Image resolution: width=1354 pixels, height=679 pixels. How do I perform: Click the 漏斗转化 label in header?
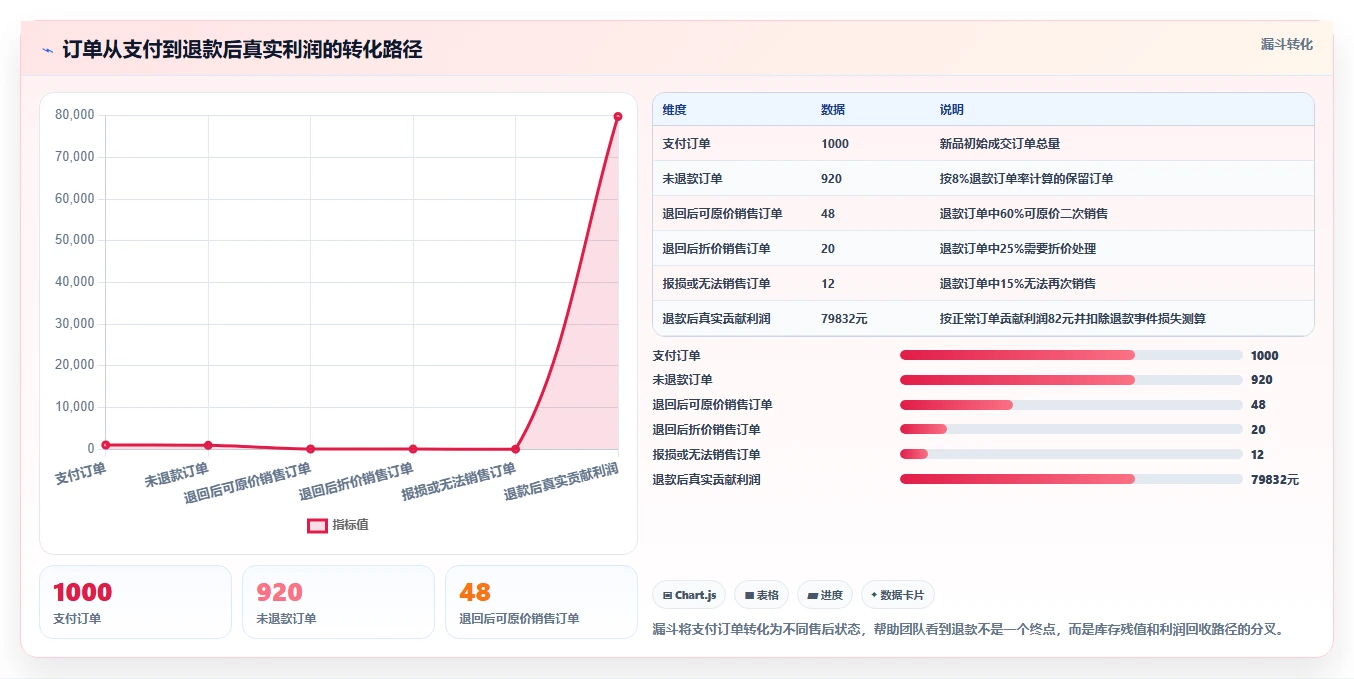1286,44
